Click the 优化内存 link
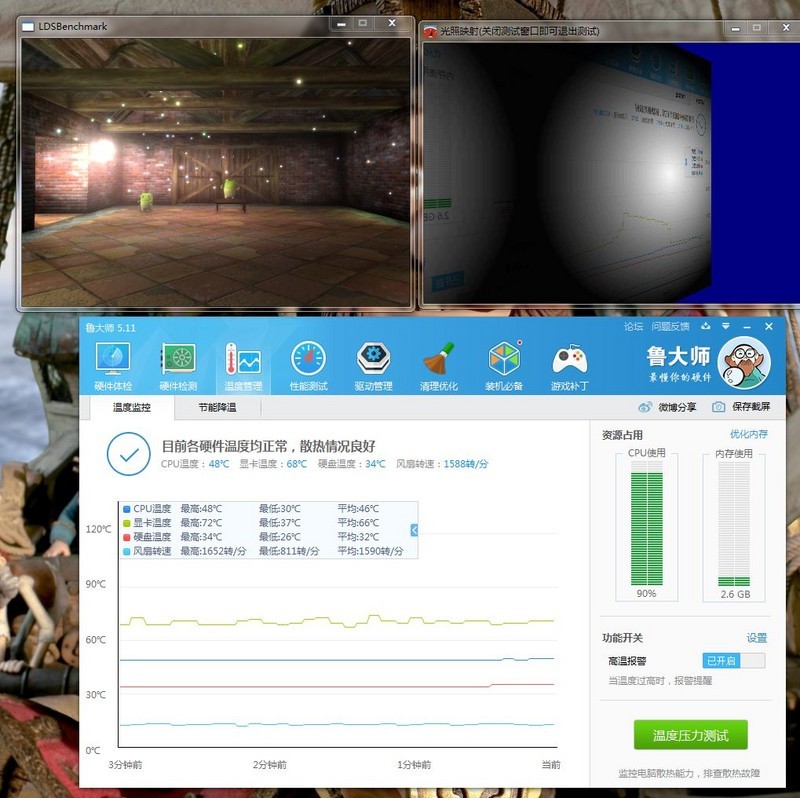 coord(748,434)
